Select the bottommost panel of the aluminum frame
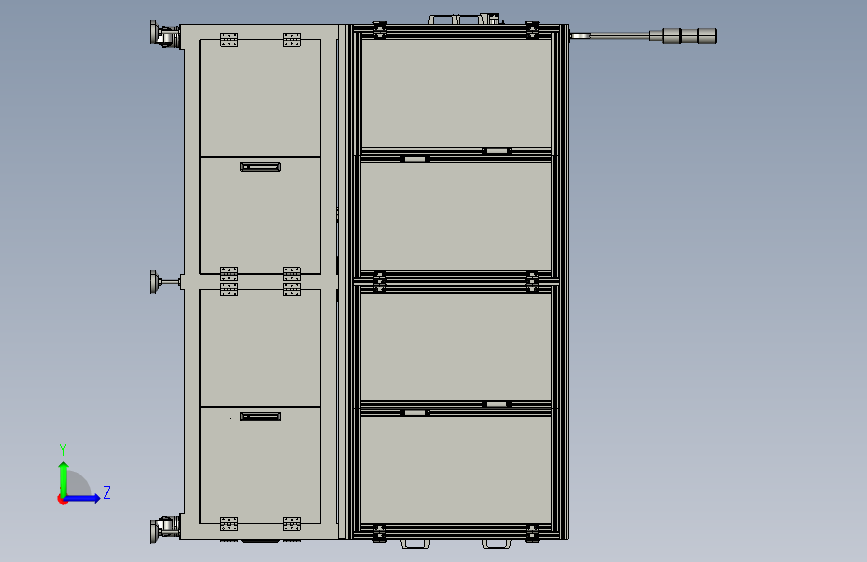This screenshot has width=867, height=562. point(456,469)
